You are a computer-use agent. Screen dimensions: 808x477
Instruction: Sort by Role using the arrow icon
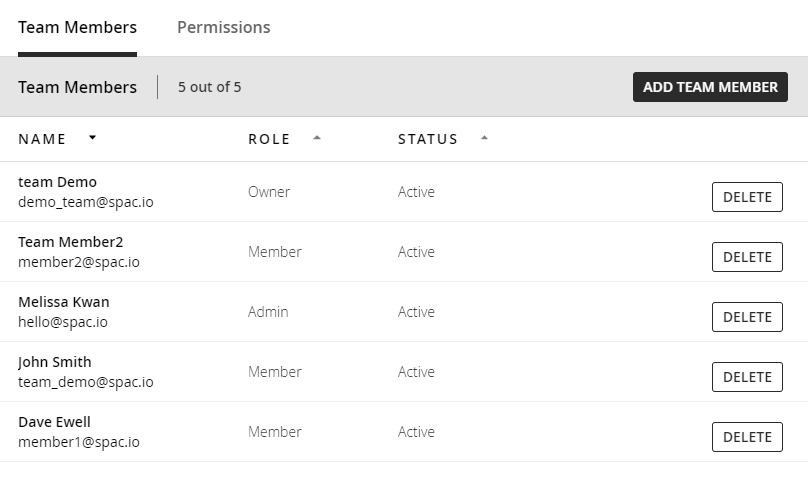coord(317,138)
